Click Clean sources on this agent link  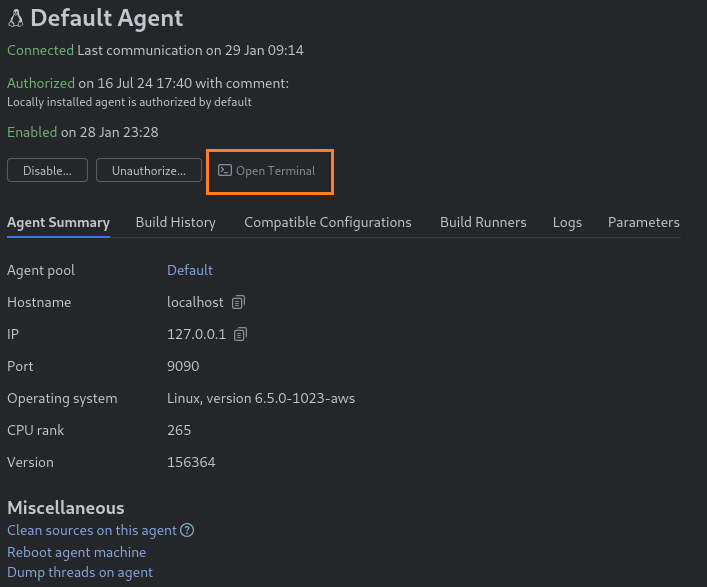(92, 530)
